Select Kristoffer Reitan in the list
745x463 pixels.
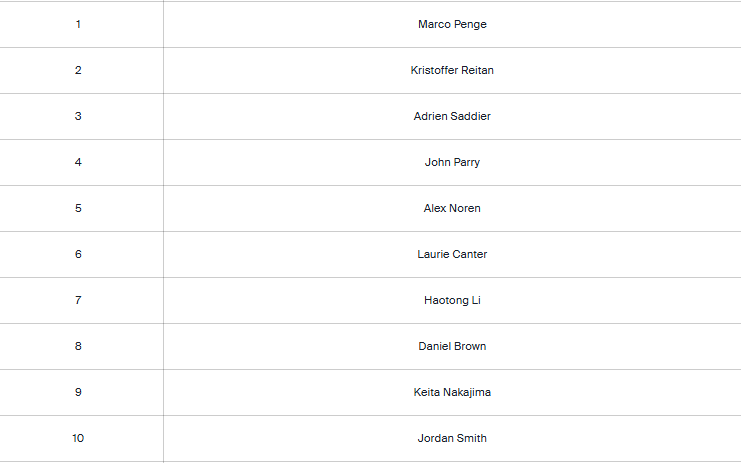coord(452,70)
